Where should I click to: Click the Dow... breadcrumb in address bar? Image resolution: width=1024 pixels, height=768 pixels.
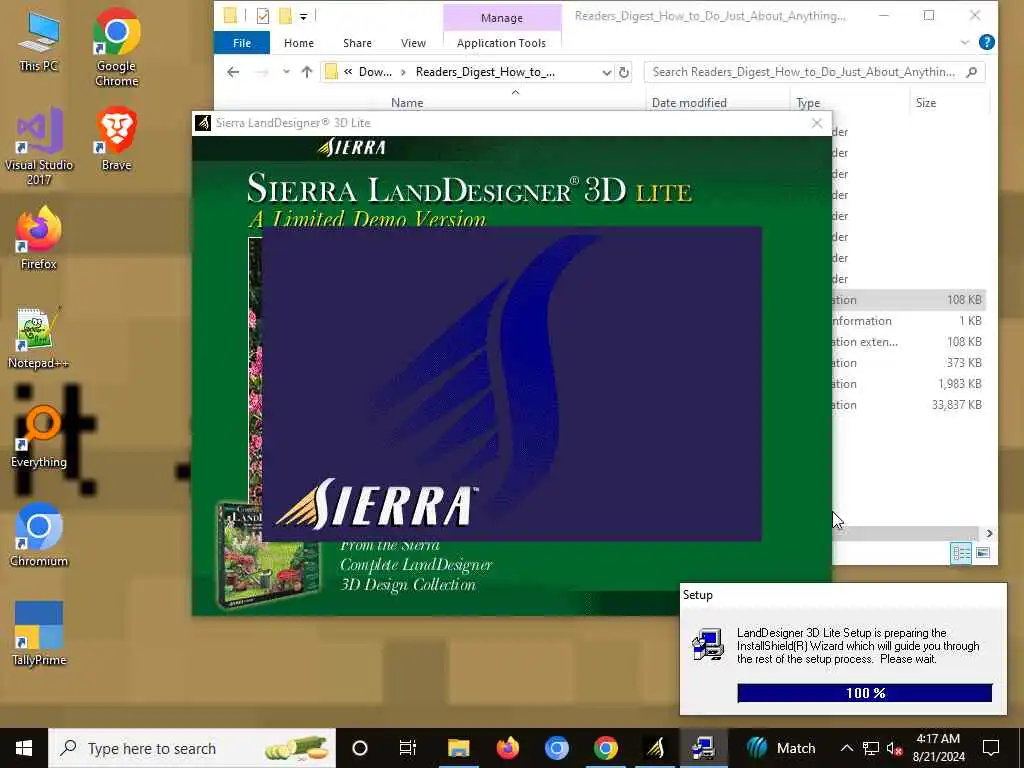click(376, 72)
